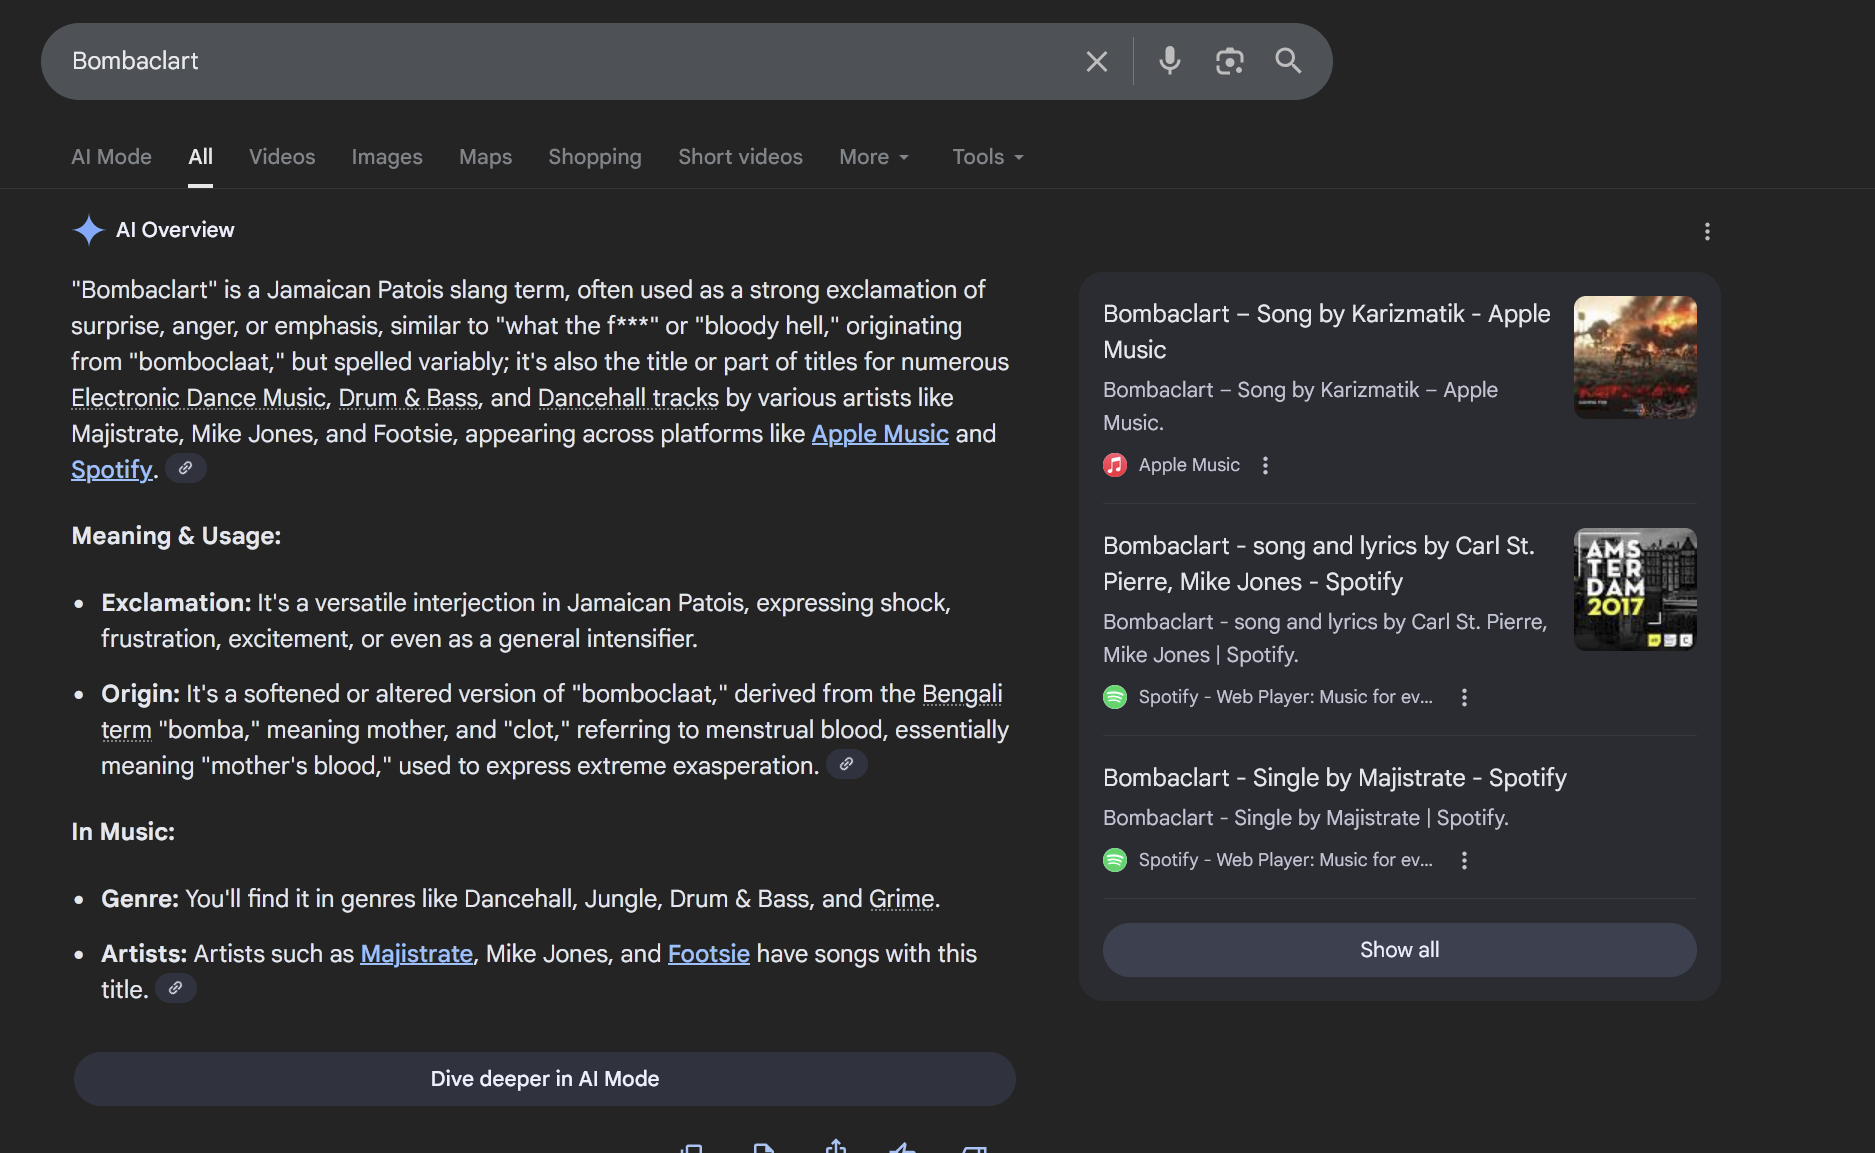The width and height of the screenshot is (1875, 1153).
Task: Click the source link chip after 'extreme exasperation.'
Action: [846, 764]
